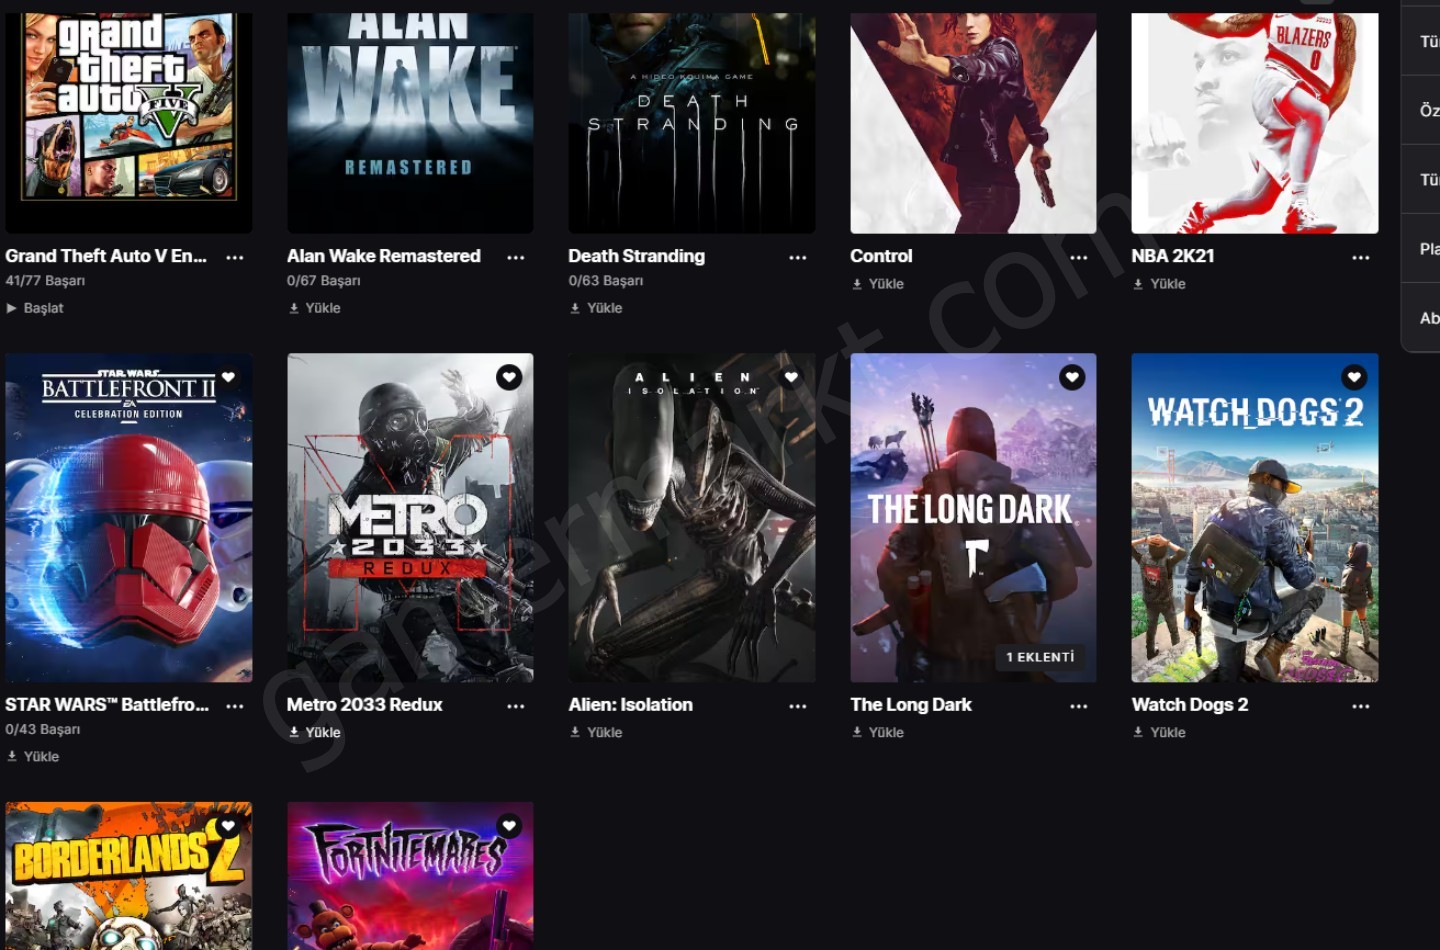Install STAR WARS Battlefront II via Yükle
The image size is (1440, 950).
33,757
